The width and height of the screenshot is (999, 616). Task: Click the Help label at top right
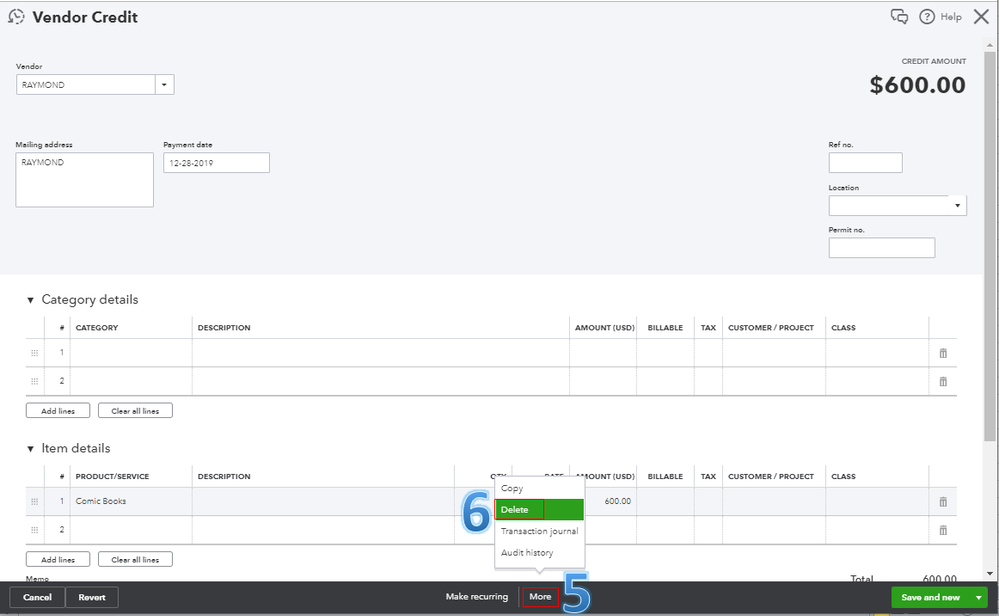[951, 17]
